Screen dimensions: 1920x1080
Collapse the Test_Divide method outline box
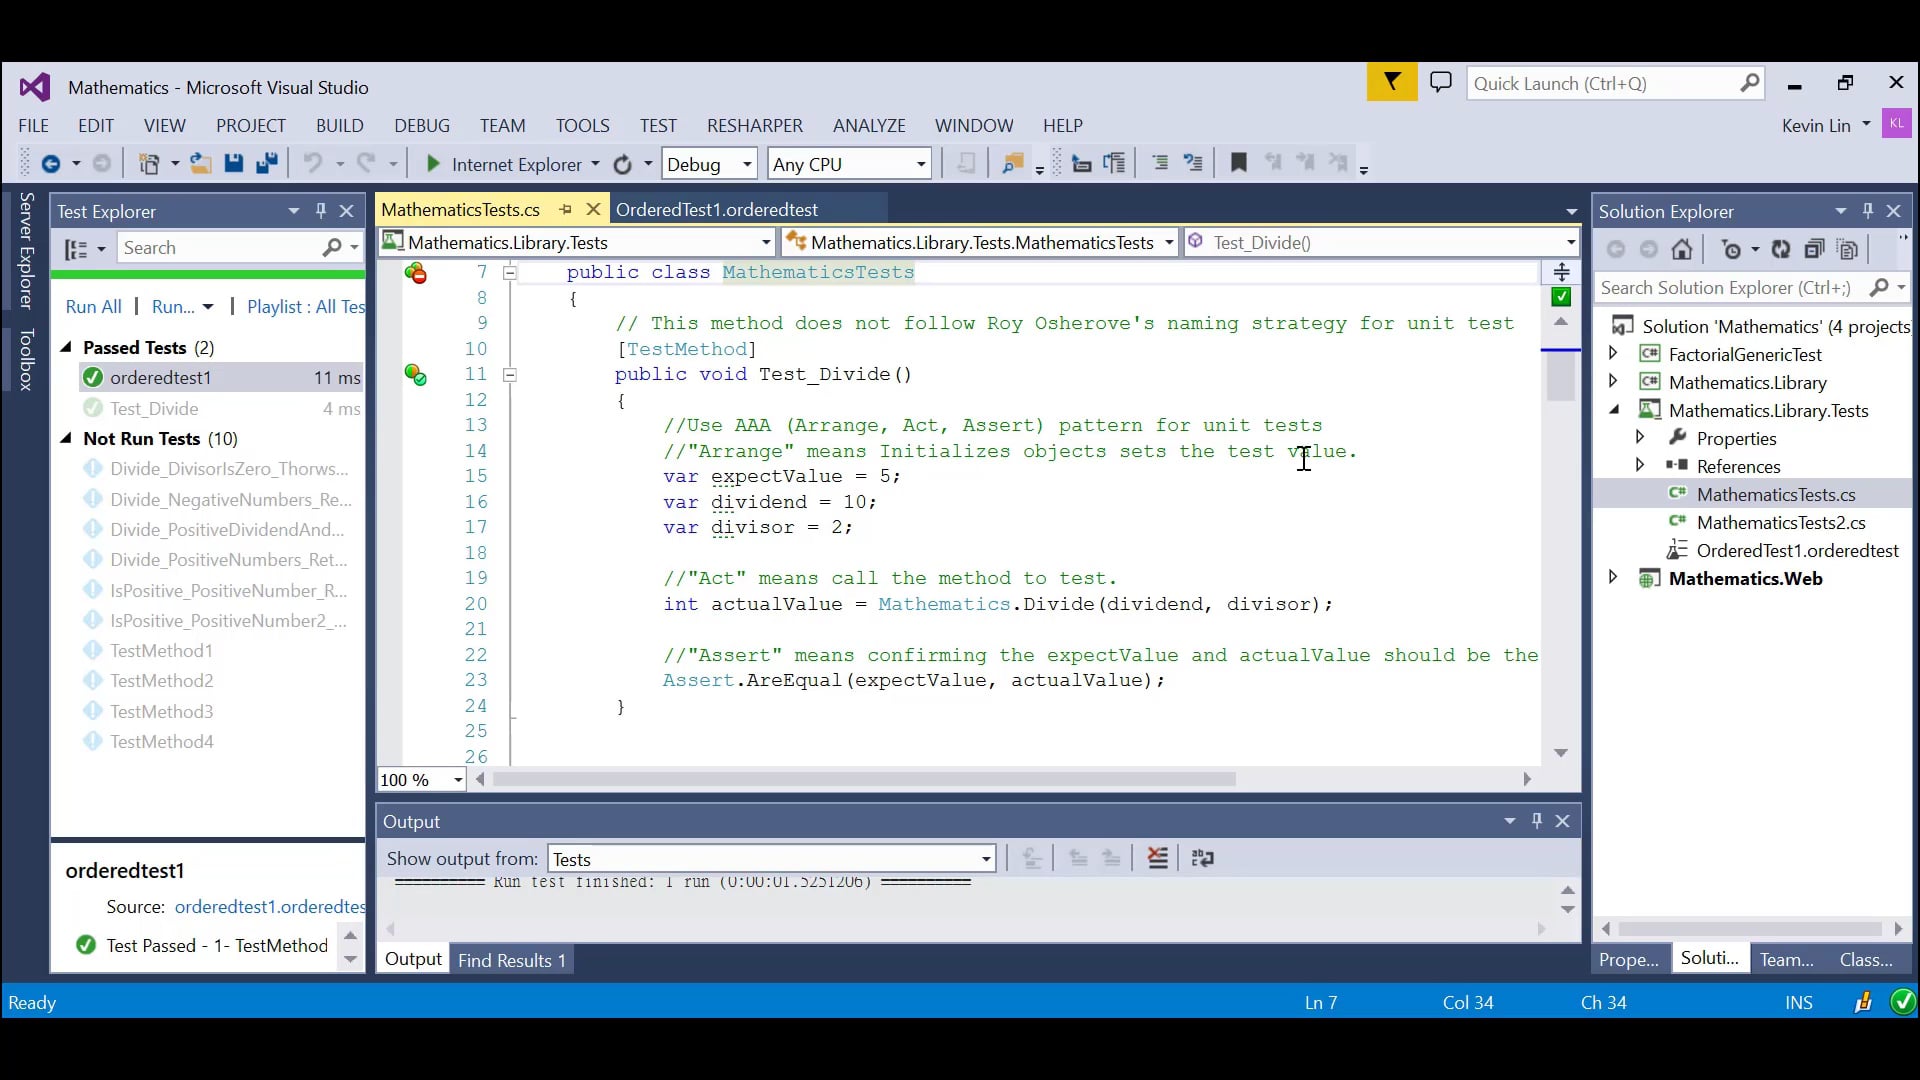tap(510, 375)
